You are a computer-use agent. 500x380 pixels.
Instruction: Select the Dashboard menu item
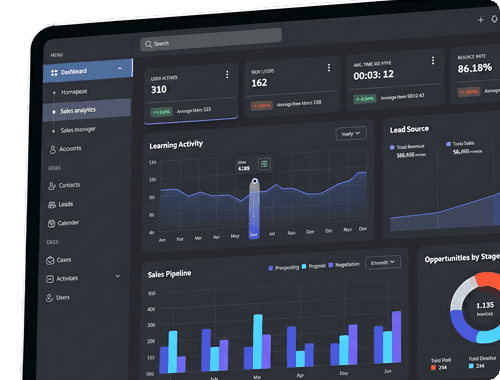(88, 70)
